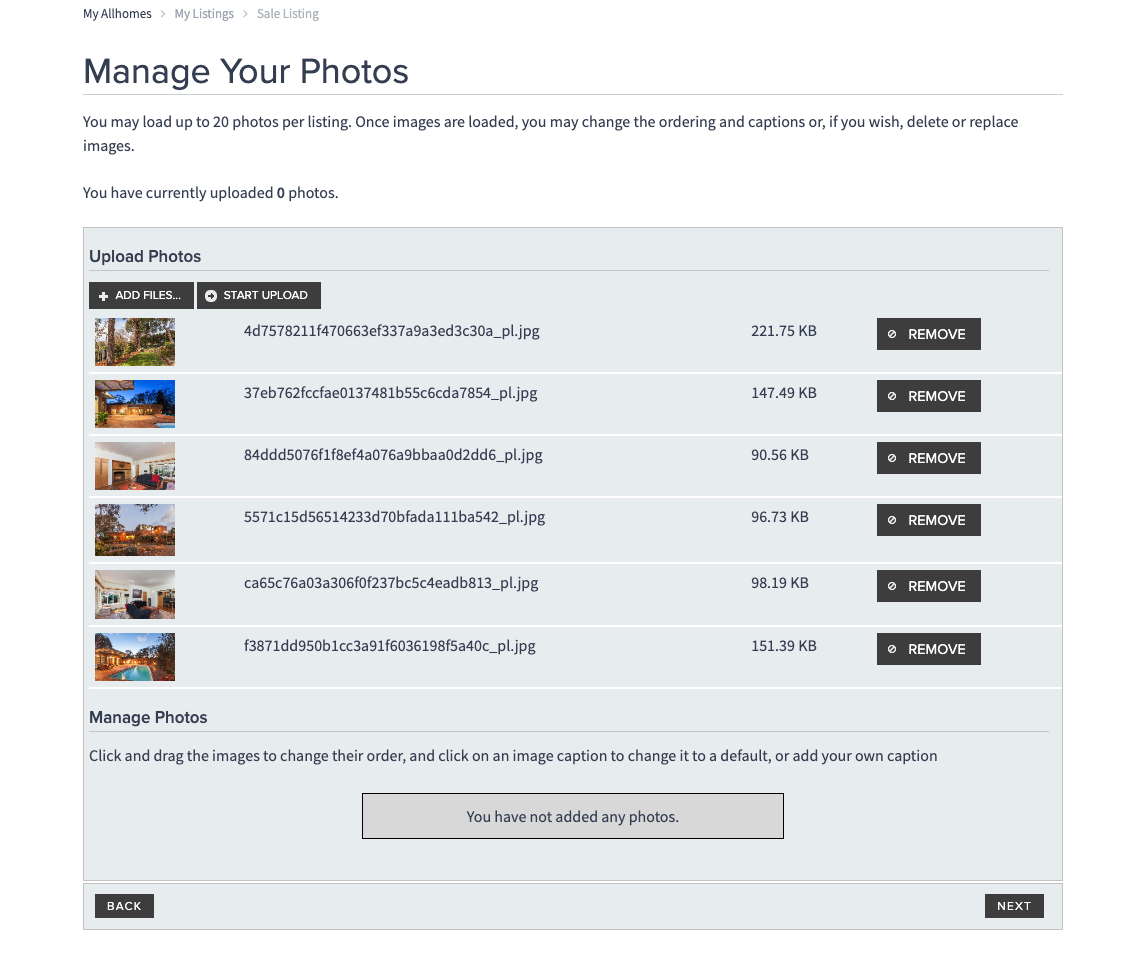The height and width of the screenshot is (965, 1146).
Task: Remove the ca65c76a03a306f0 photo file
Action: coord(928,586)
